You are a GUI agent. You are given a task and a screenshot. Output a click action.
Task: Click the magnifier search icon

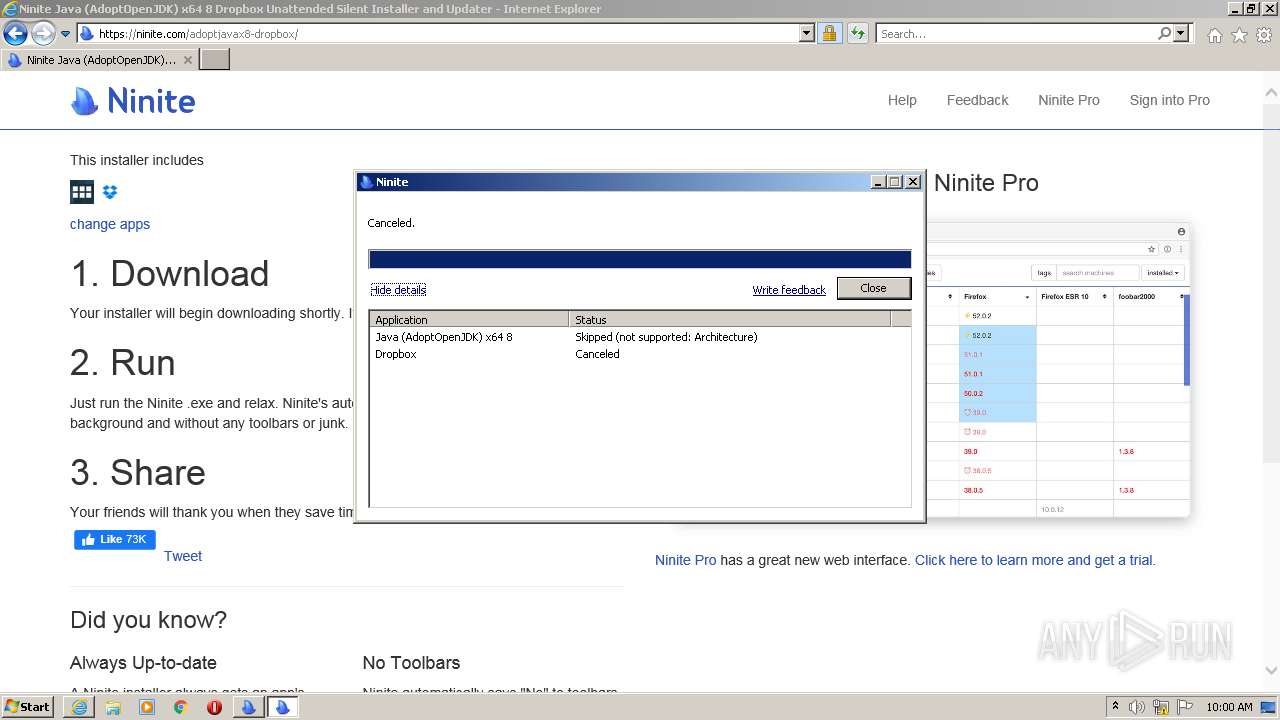(x=1164, y=33)
